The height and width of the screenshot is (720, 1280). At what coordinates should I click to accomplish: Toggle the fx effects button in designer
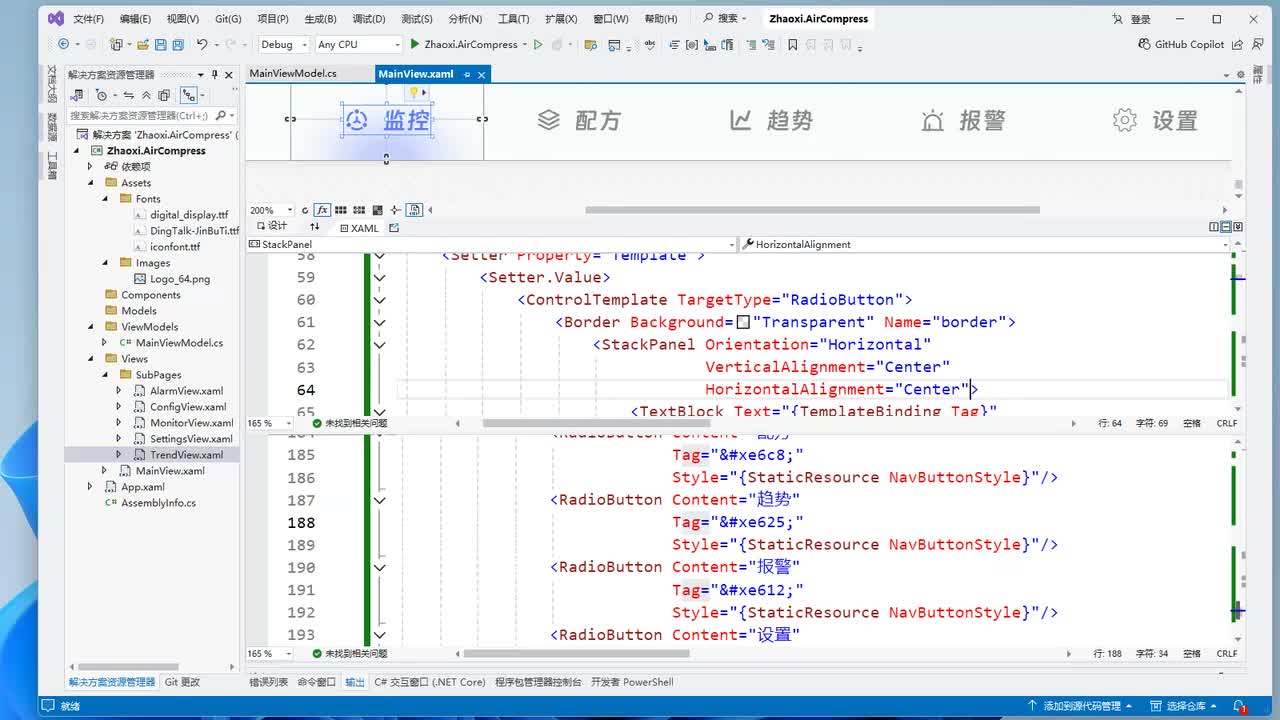pos(323,210)
